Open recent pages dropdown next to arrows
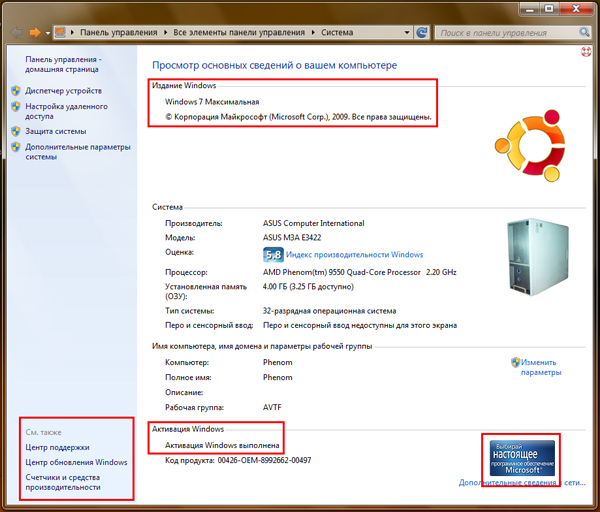This screenshot has width=600, height=512. click(47, 33)
